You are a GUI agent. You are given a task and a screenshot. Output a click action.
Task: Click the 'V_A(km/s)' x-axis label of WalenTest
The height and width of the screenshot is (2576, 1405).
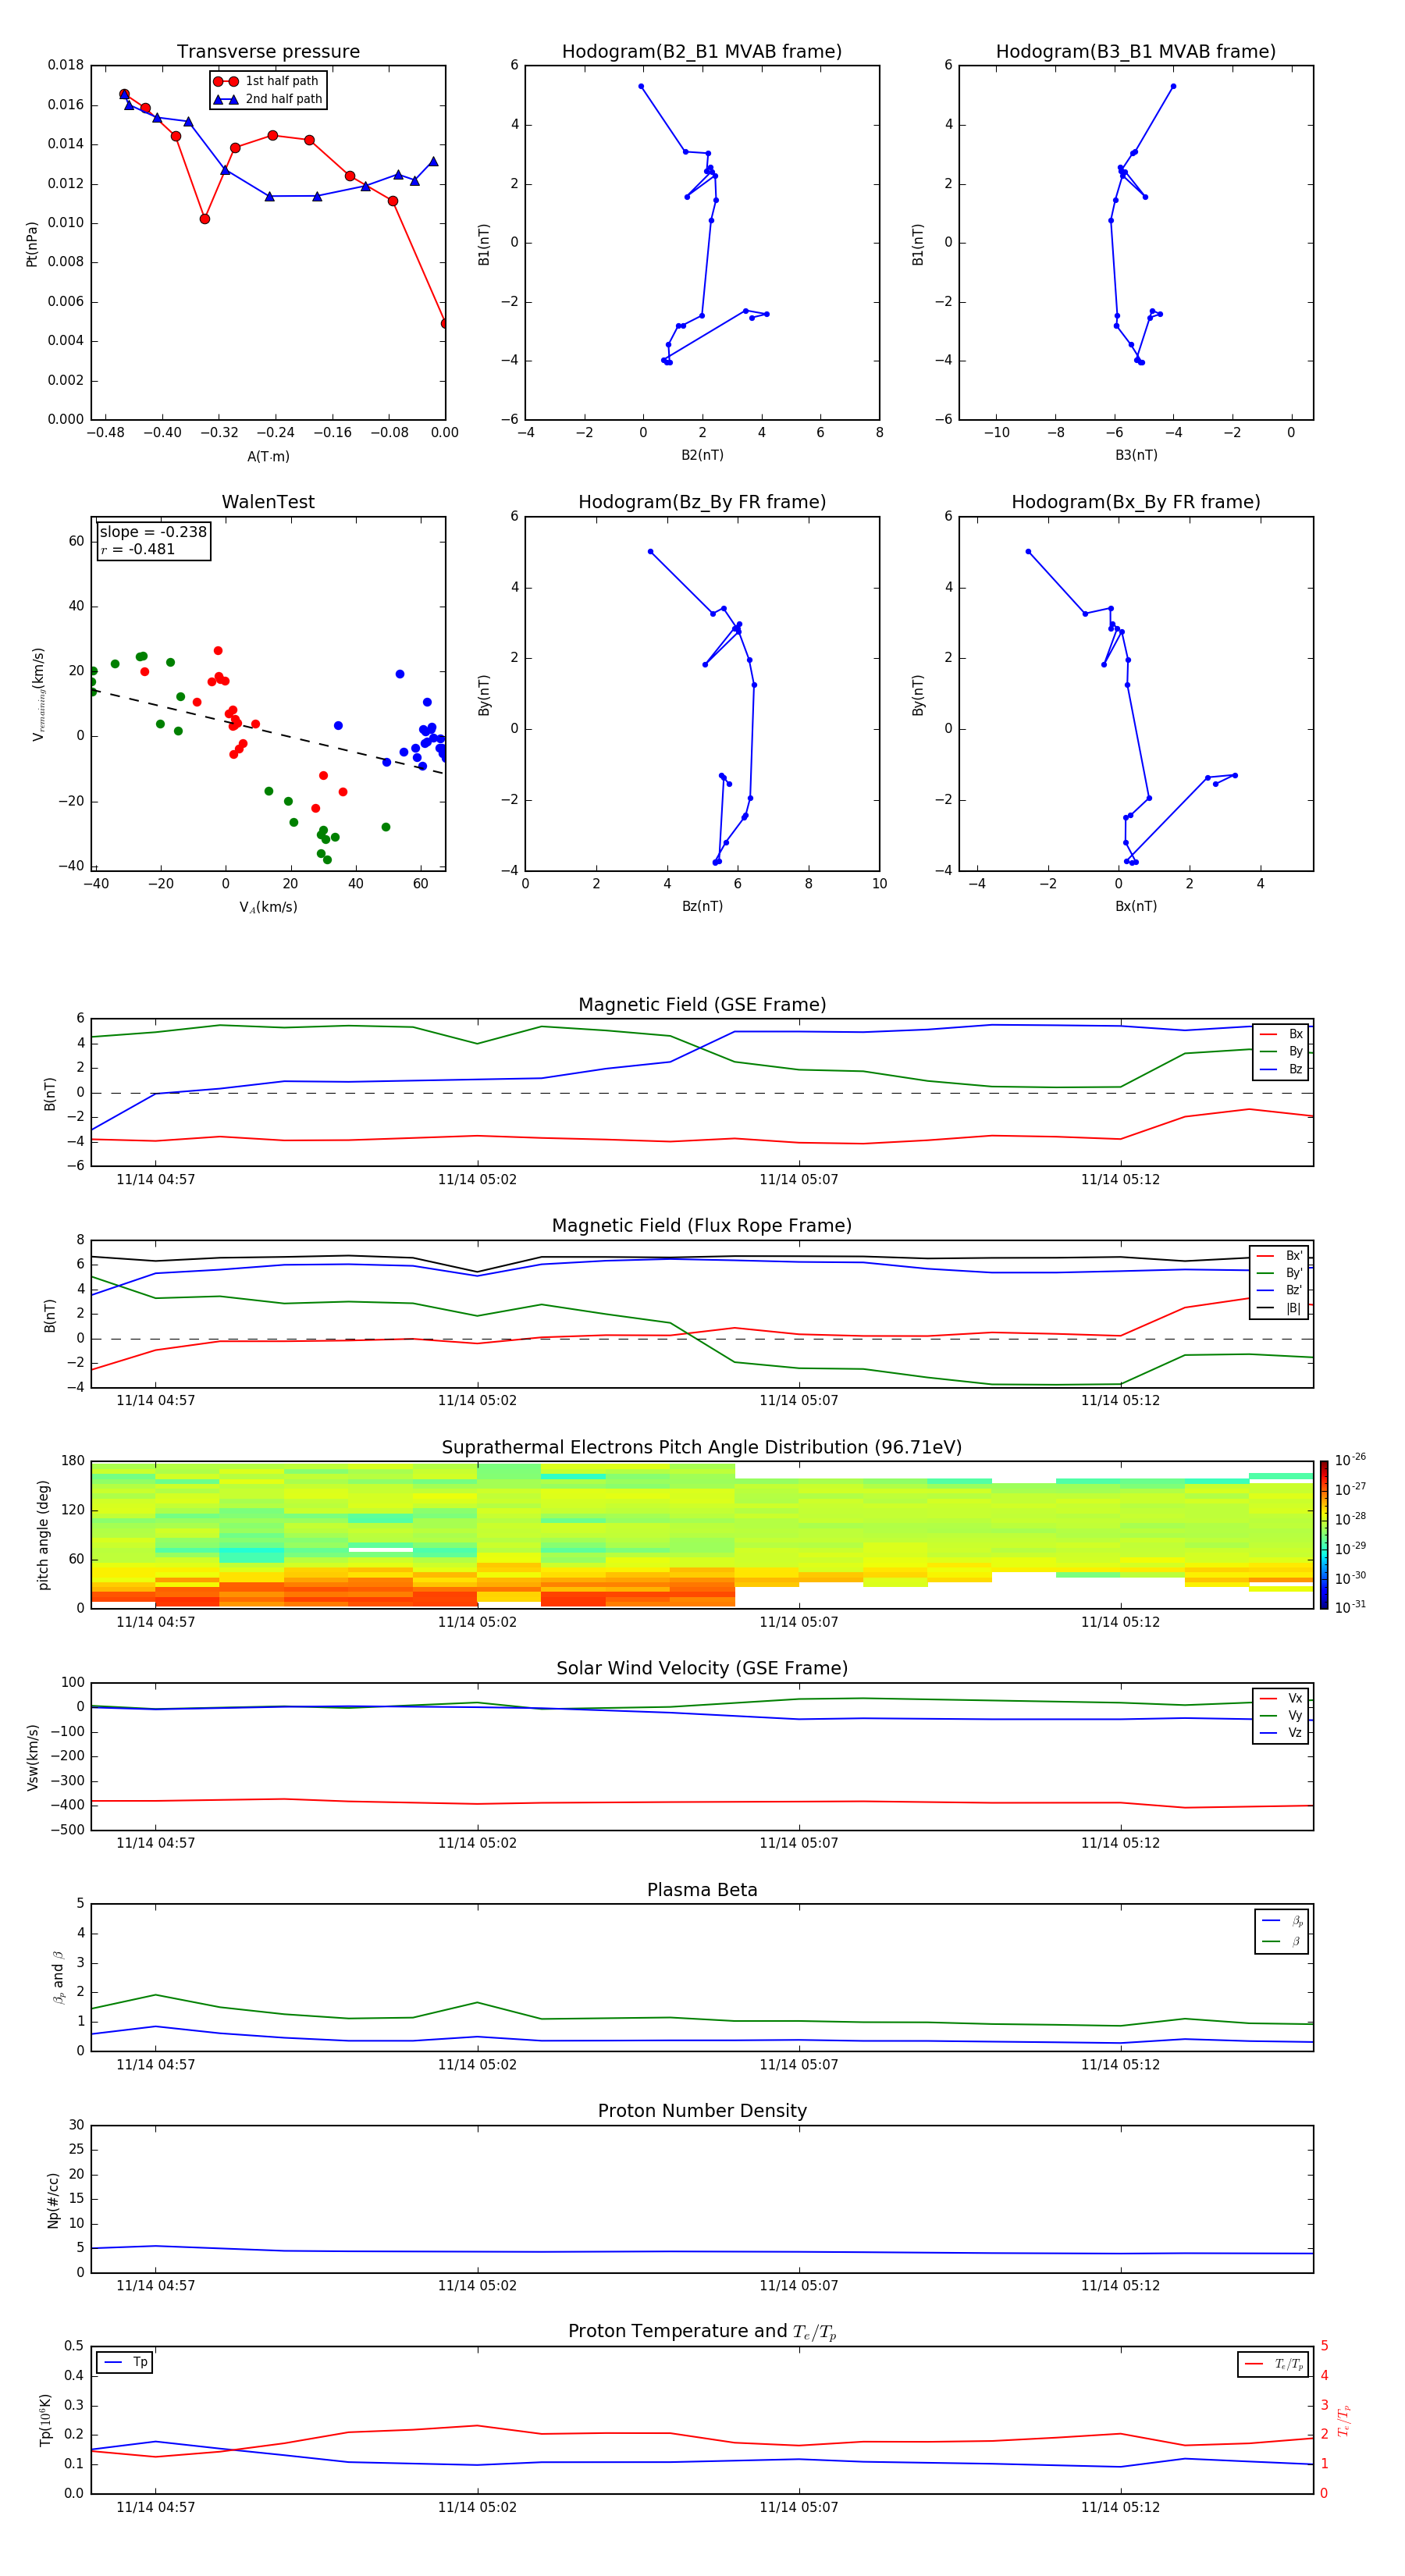[268, 907]
